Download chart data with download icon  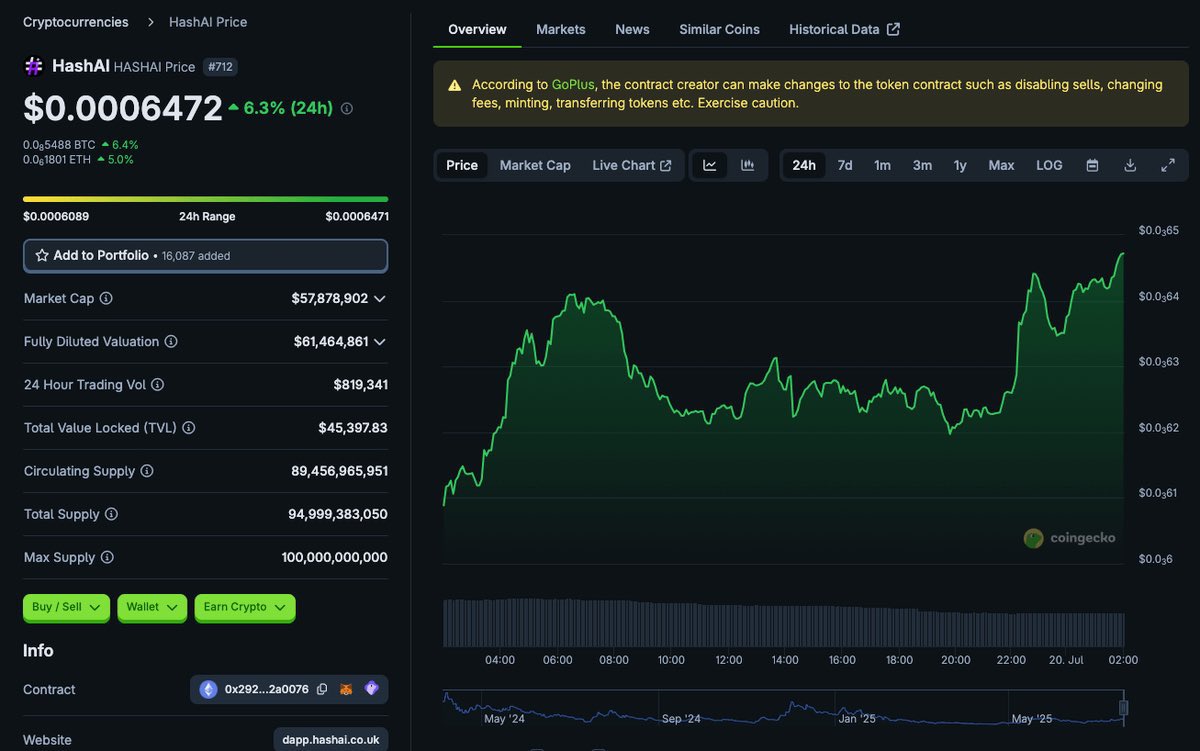(x=1130, y=165)
